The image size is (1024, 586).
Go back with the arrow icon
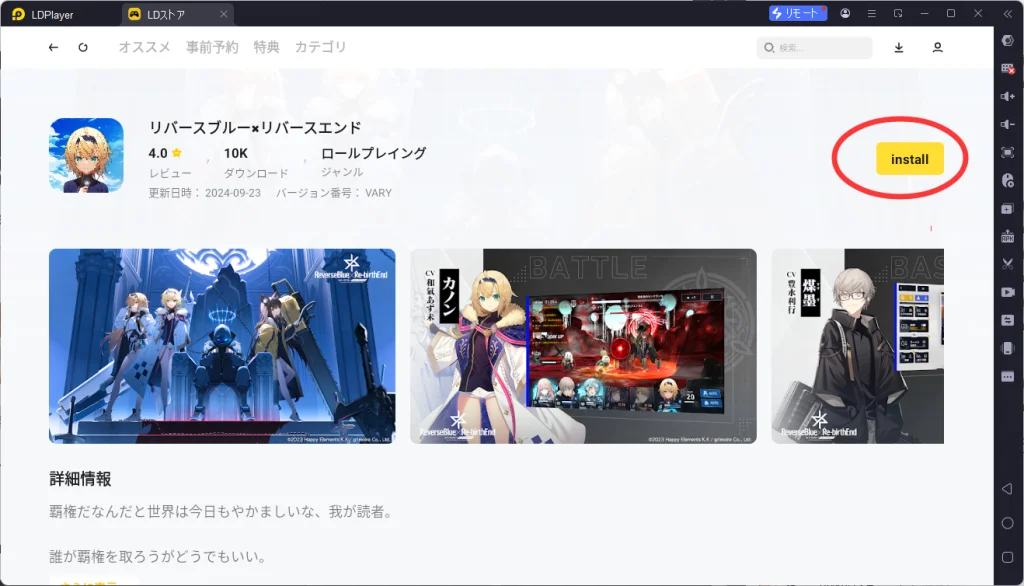click(x=54, y=47)
